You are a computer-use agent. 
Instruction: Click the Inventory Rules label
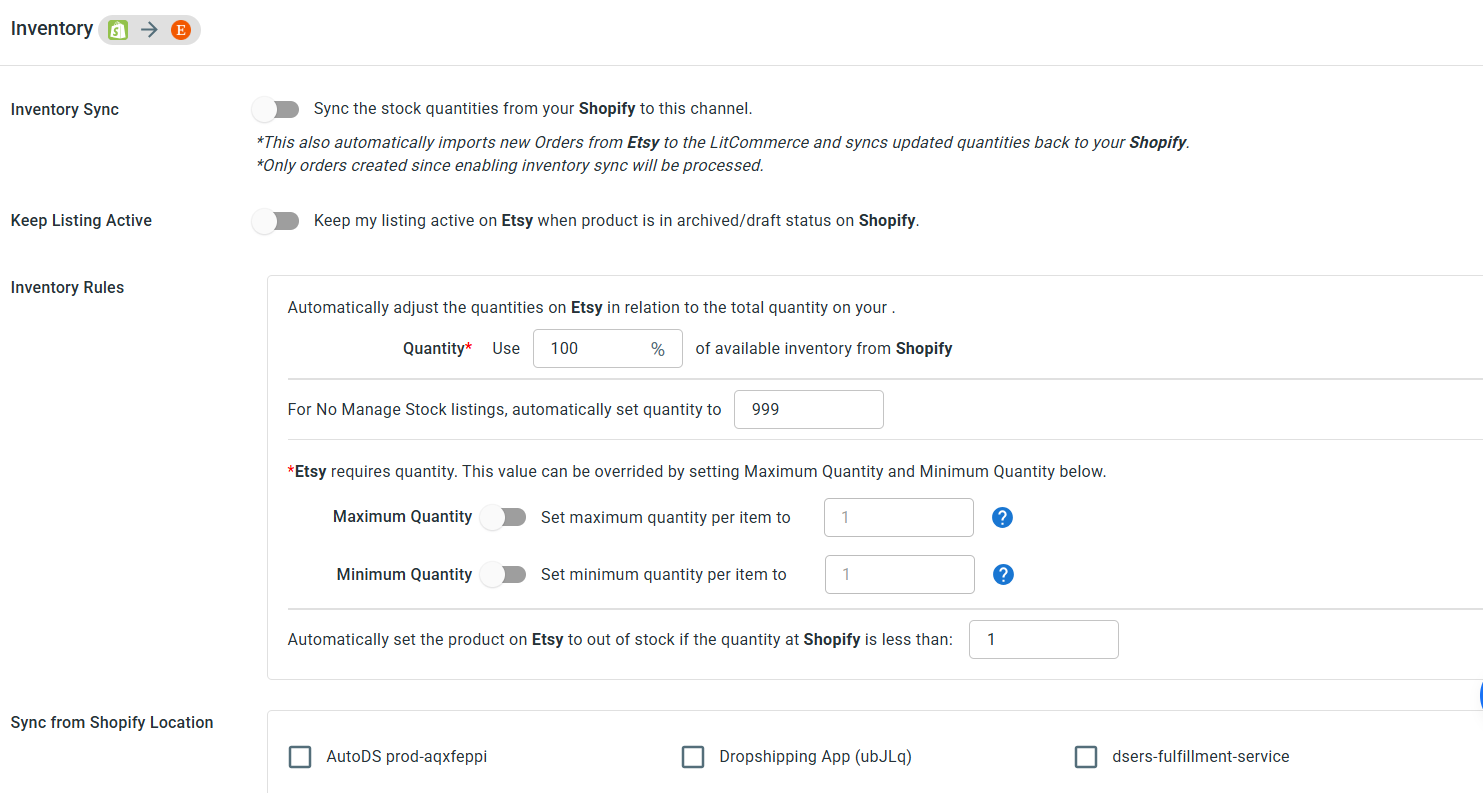tap(67, 288)
